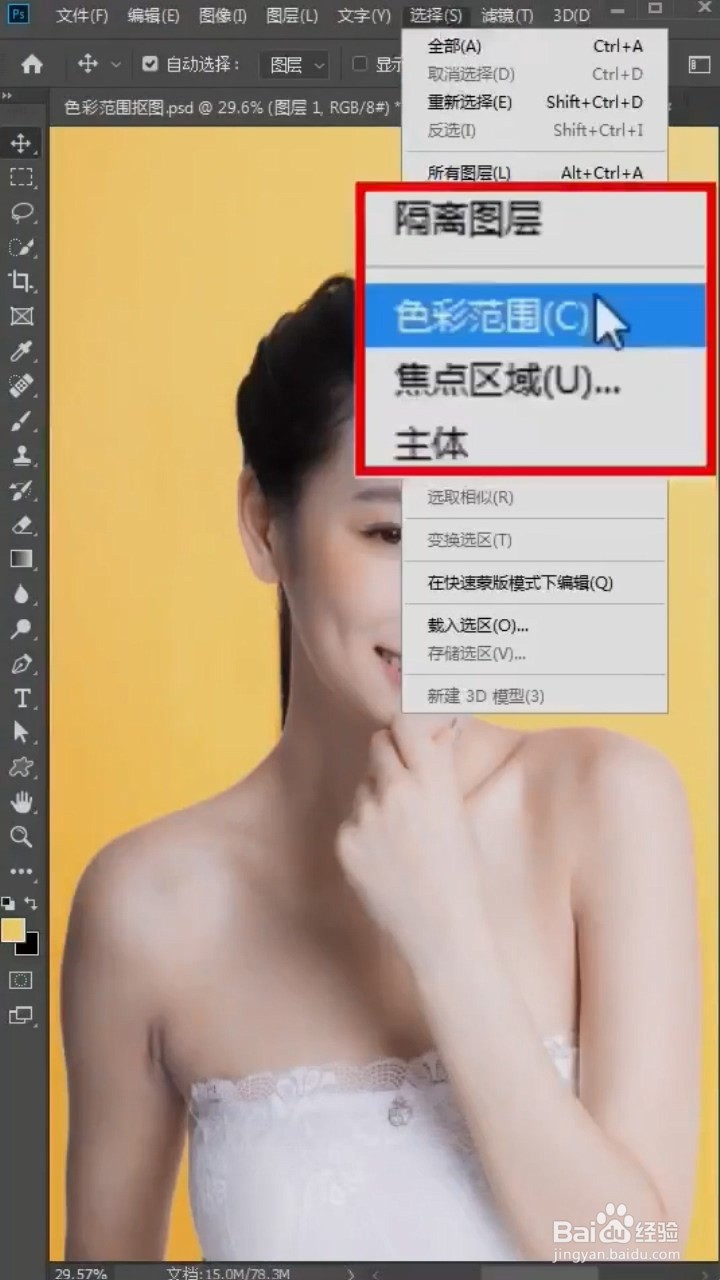Select the Spot Healing Brush tool
Screen dimensions: 720x1280
pyautogui.click(x=21, y=385)
